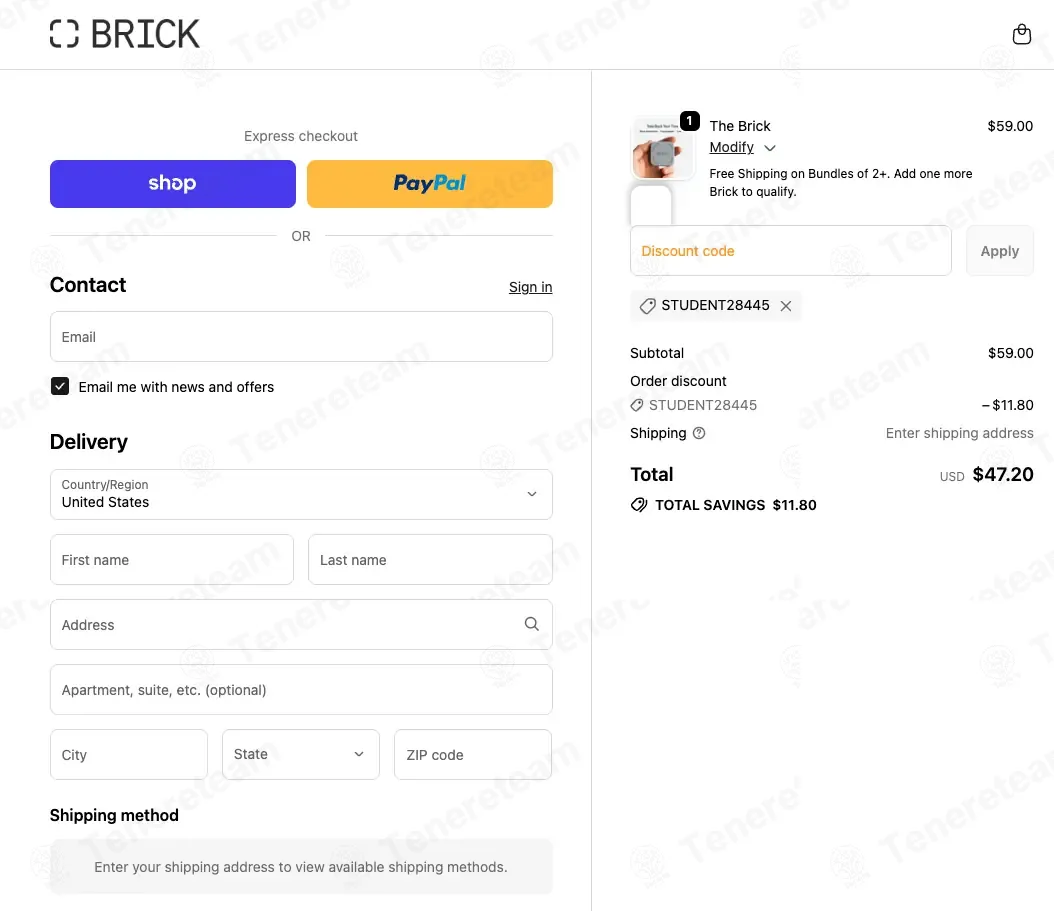Click the total savings tag icon

tap(639, 505)
